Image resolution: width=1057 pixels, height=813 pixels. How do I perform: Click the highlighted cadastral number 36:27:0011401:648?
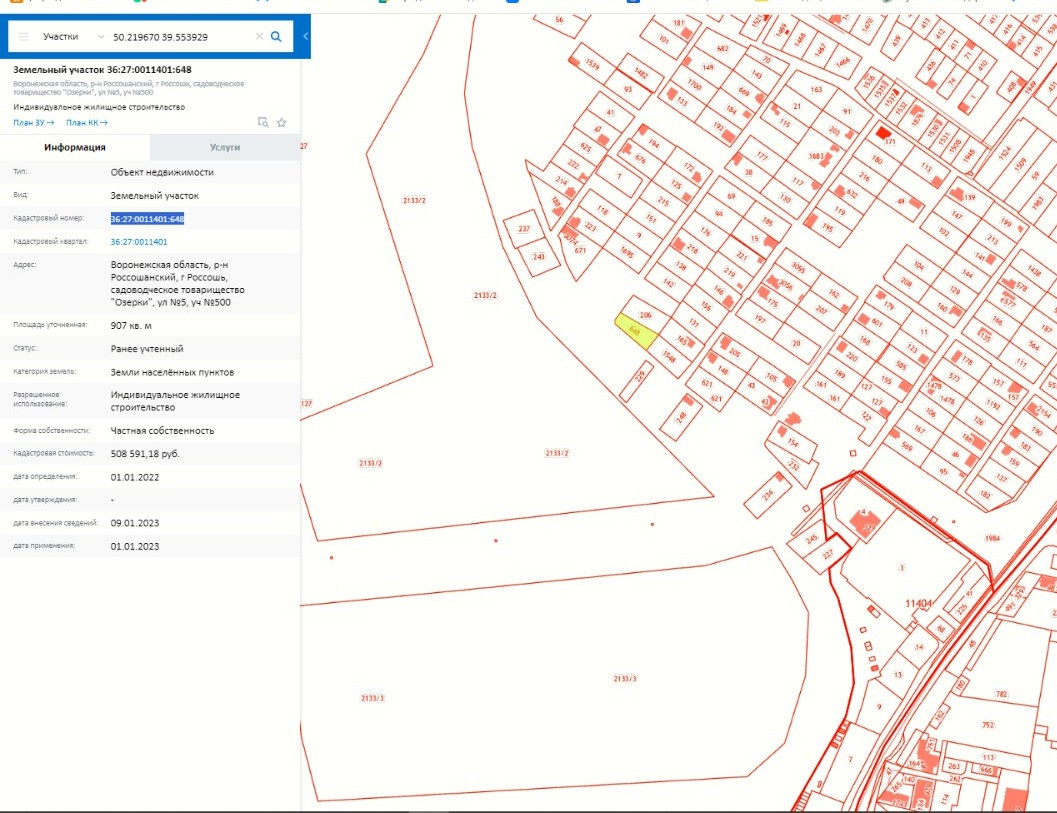(147, 218)
